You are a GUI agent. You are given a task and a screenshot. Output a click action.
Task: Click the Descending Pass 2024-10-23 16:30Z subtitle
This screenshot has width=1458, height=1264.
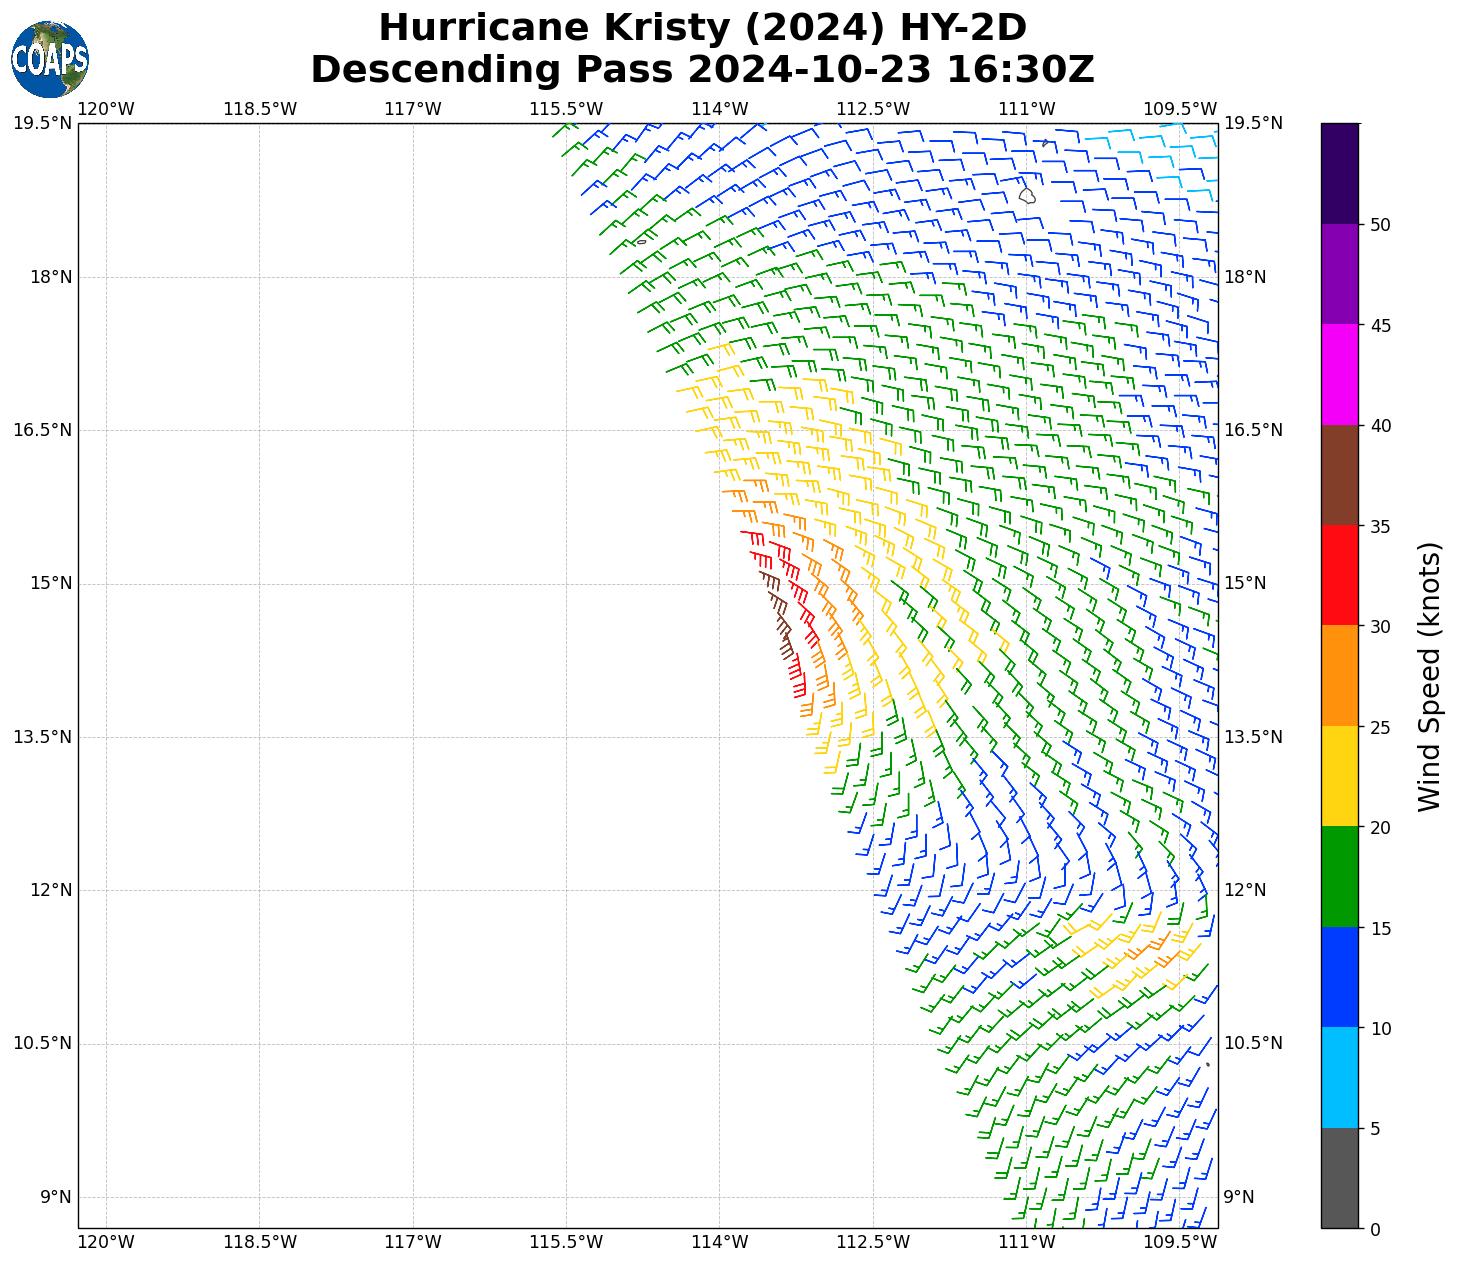(702, 70)
